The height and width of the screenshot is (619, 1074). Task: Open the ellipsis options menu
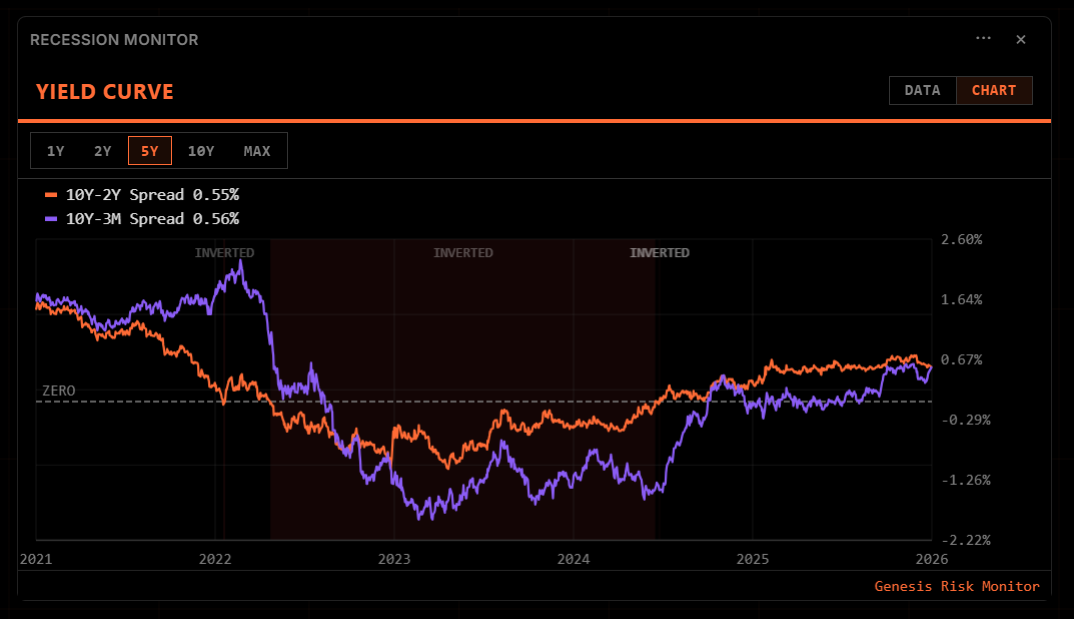(x=982, y=39)
